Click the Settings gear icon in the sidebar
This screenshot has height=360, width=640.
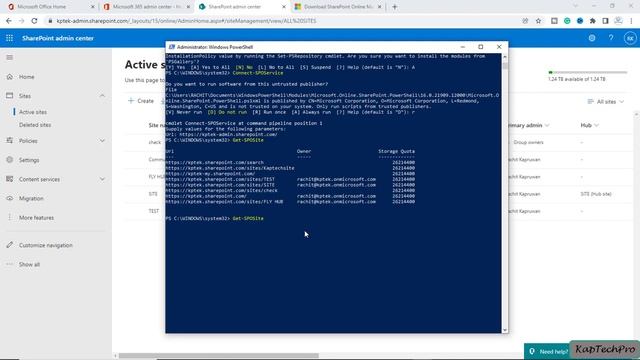click(x=10, y=160)
